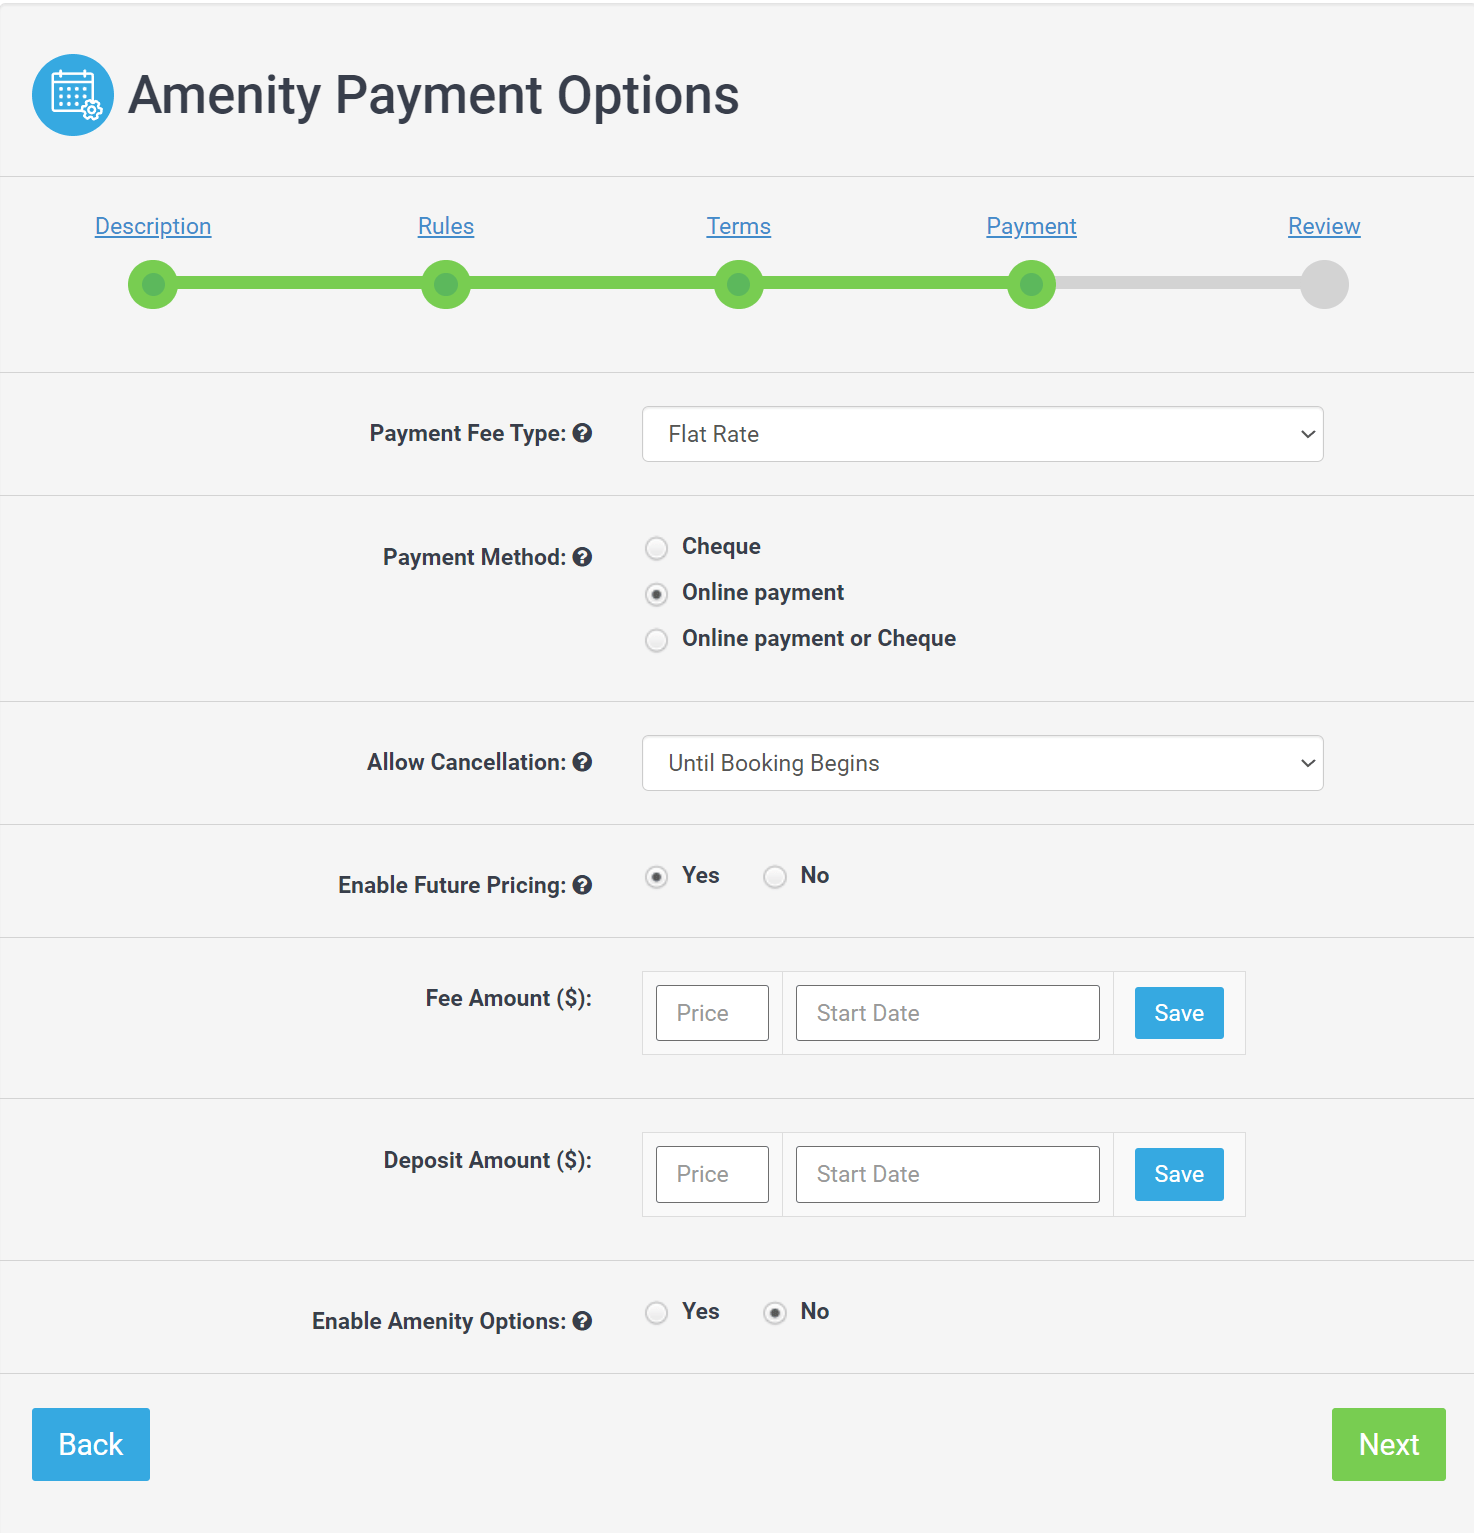Go to the Terms step

(x=738, y=226)
